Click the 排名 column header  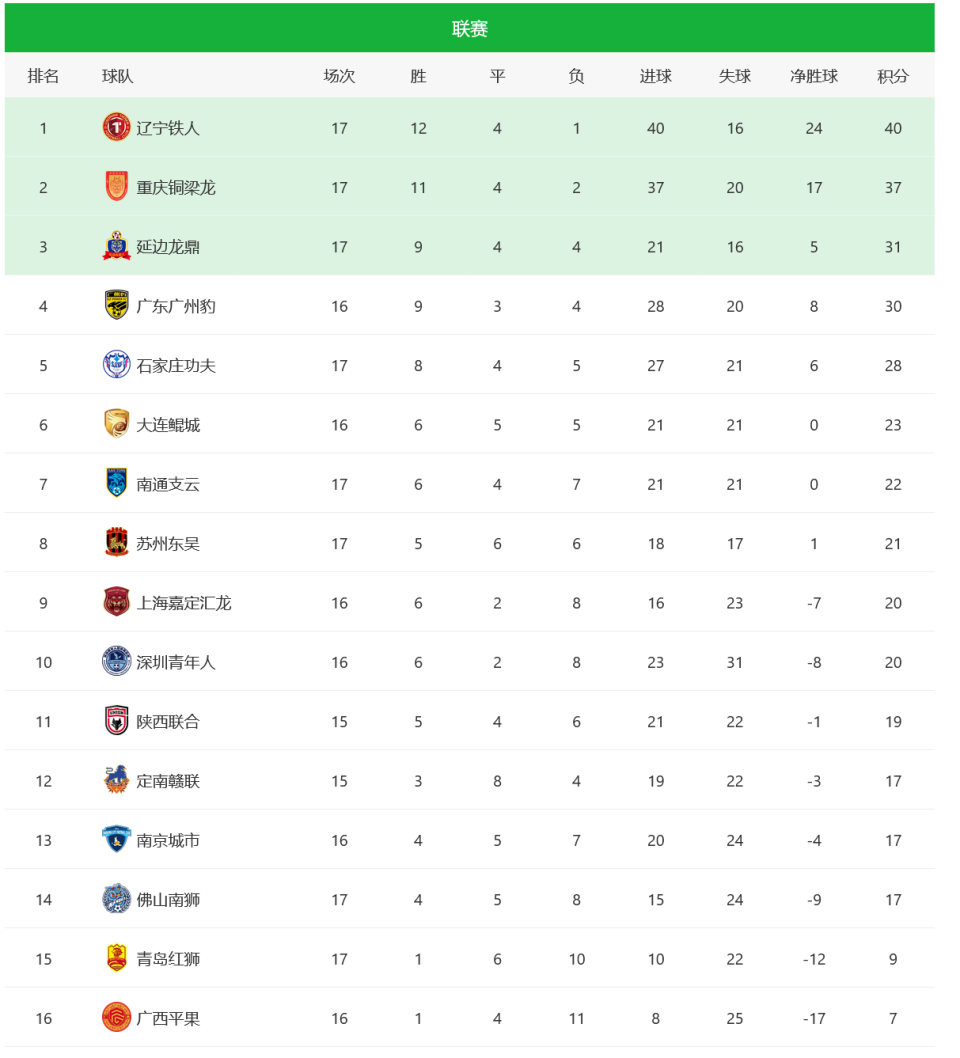[43, 76]
